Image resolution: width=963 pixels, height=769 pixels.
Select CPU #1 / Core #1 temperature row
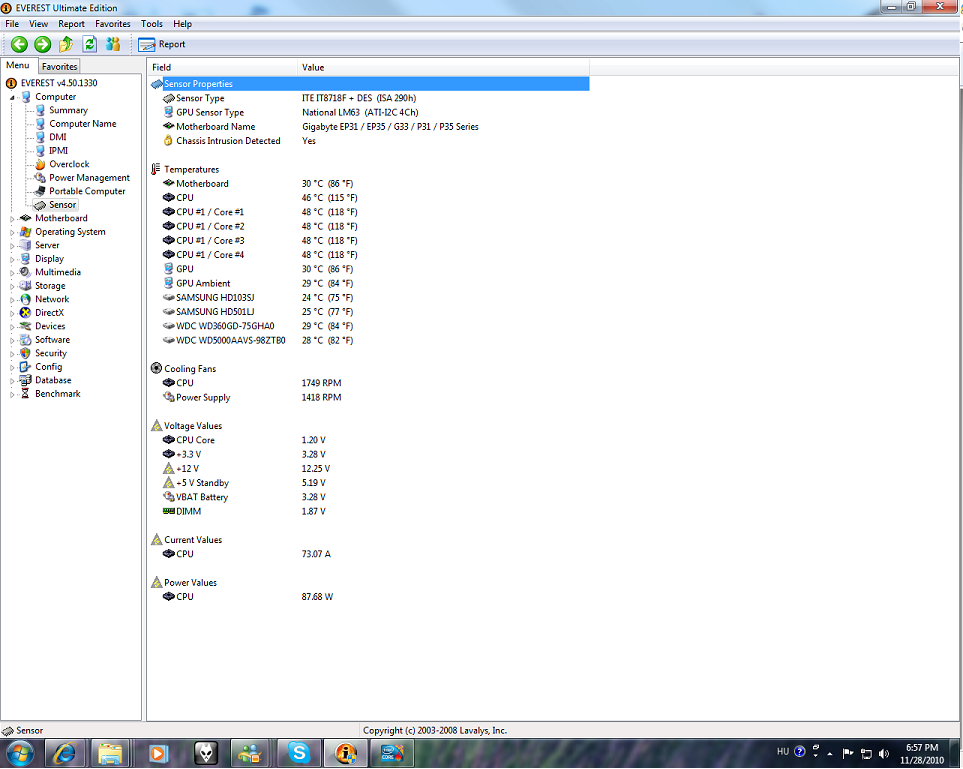(368, 212)
